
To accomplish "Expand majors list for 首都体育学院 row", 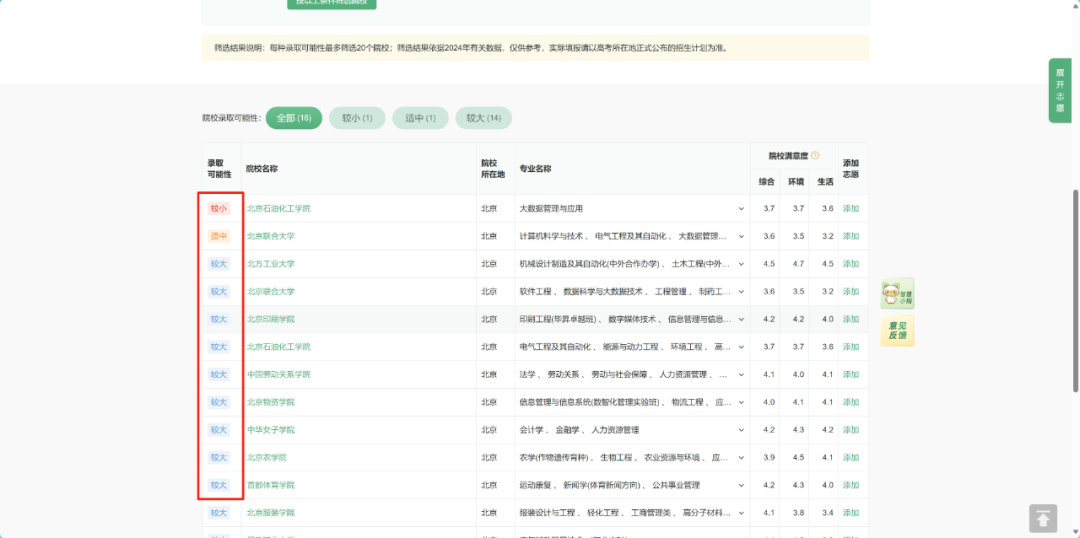I will tap(741, 485).
